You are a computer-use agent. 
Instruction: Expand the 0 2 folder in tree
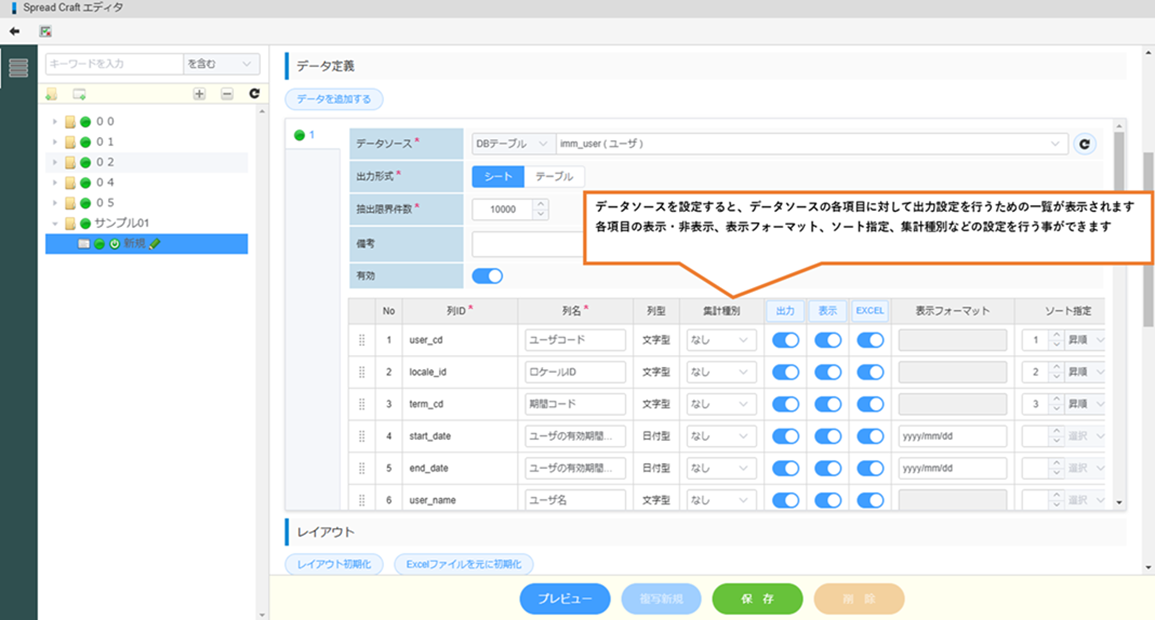click(56, 162)
